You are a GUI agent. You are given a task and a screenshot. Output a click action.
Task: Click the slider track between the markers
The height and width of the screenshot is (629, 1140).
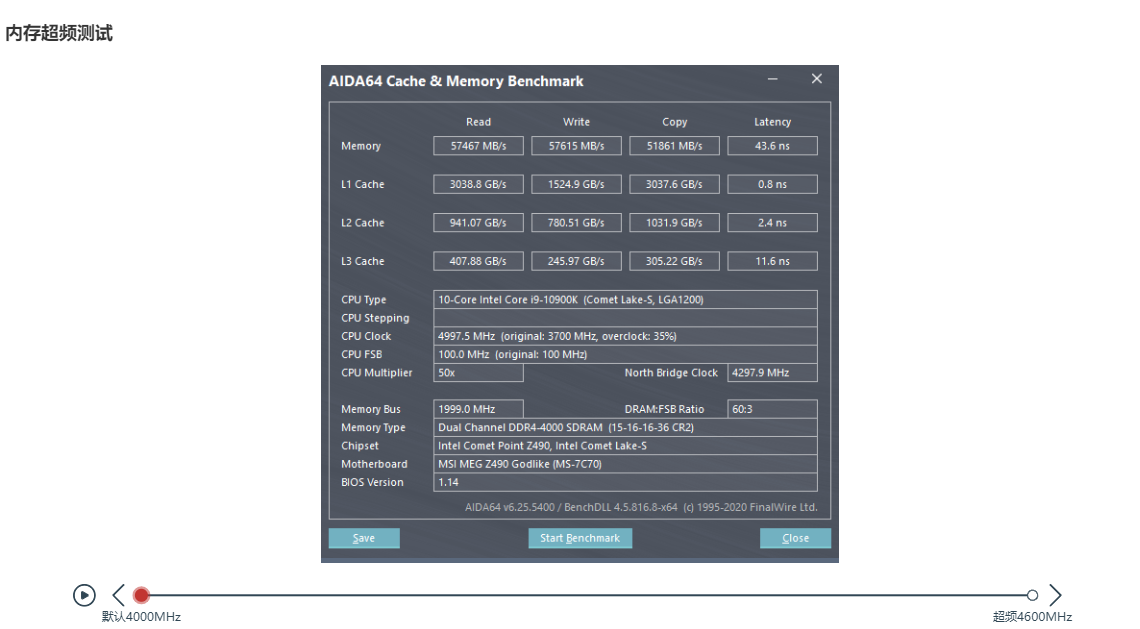pyautogui.click(x=587, y=596)
